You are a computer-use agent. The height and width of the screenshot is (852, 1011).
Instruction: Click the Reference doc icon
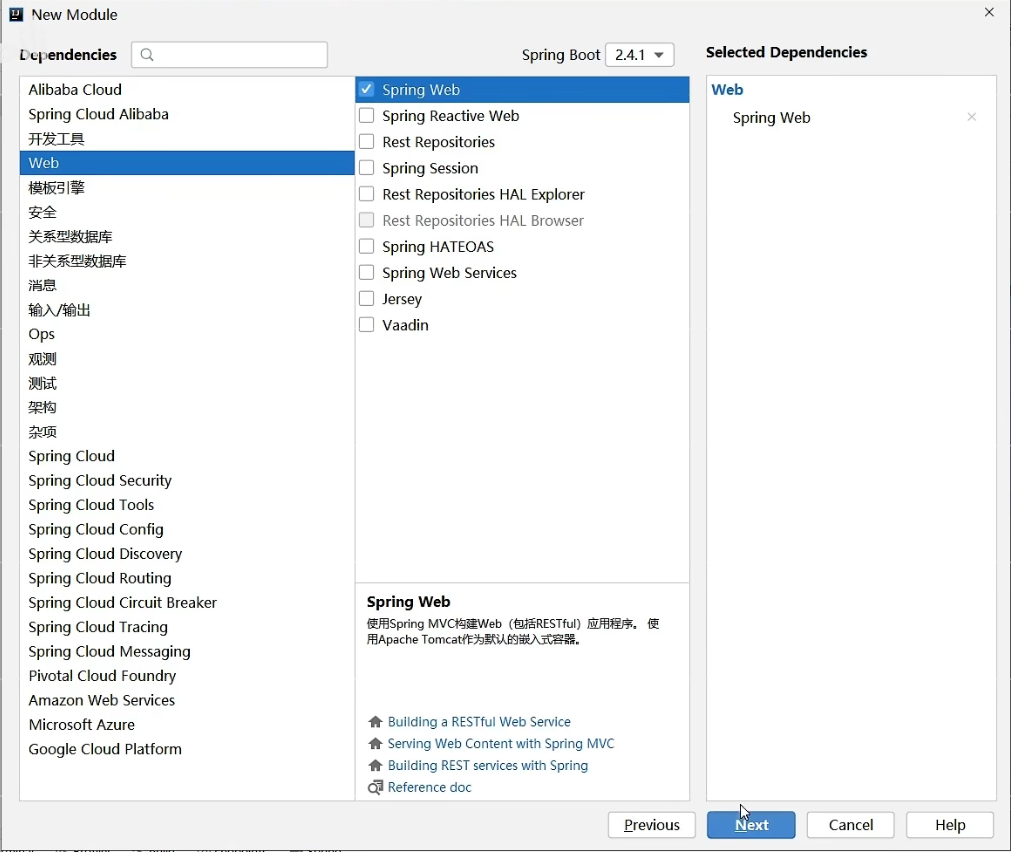tap(375, 788)
